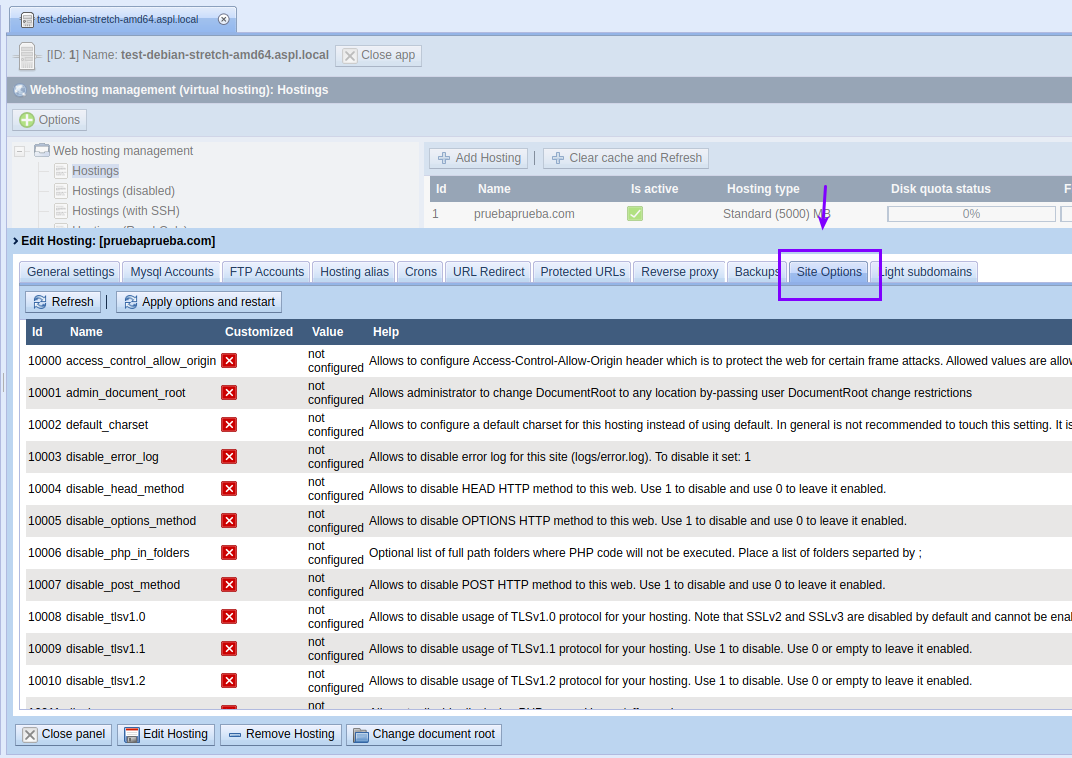Image resolution: width=1072 pixels, height=758 pixels.
Task: Click red X for access_control_allow_origin
Action: (x=229, y=361)
